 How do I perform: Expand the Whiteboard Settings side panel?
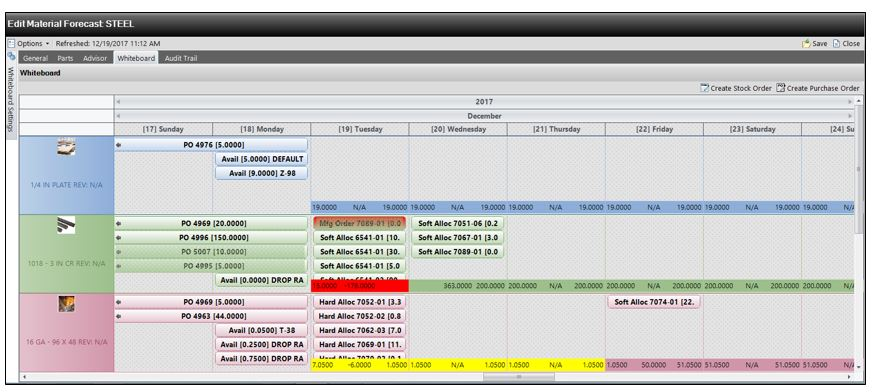pos(10,100)
